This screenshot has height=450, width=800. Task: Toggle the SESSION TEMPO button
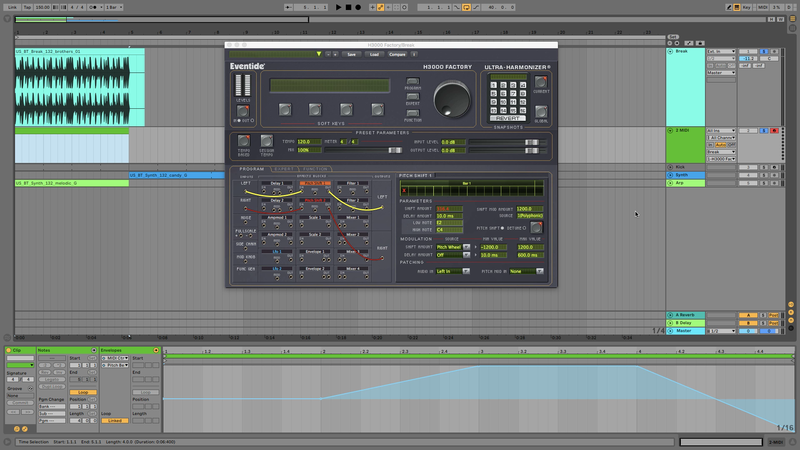coord(266,141)
